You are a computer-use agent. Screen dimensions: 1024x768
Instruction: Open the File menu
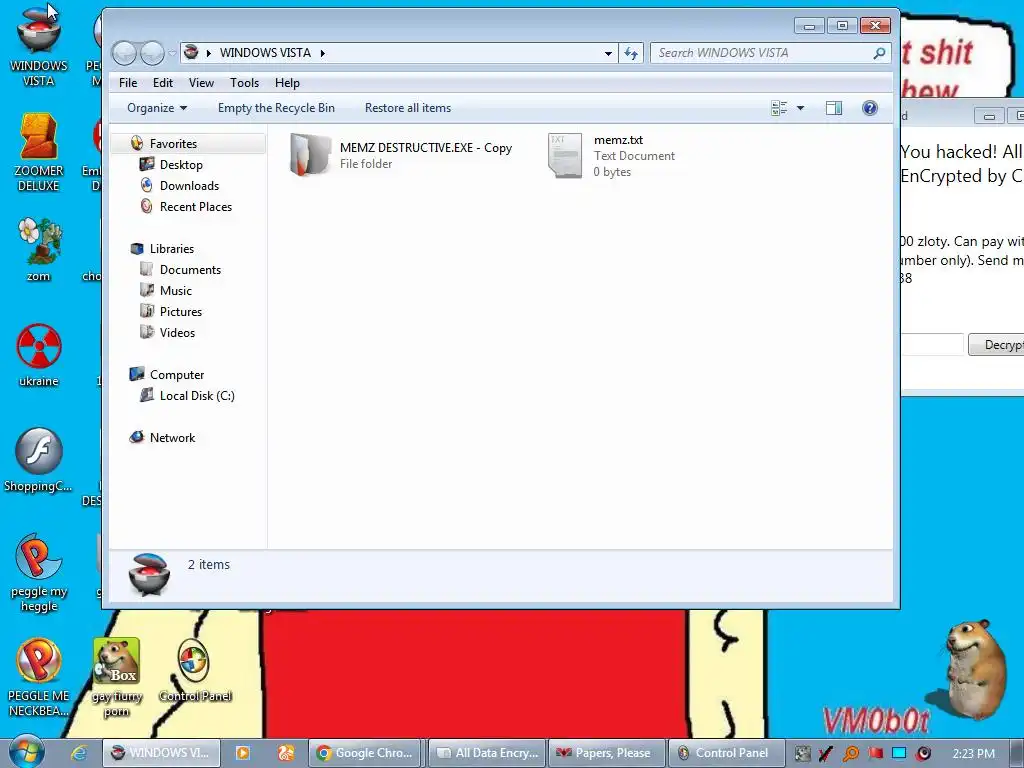[x=128, y=83]
